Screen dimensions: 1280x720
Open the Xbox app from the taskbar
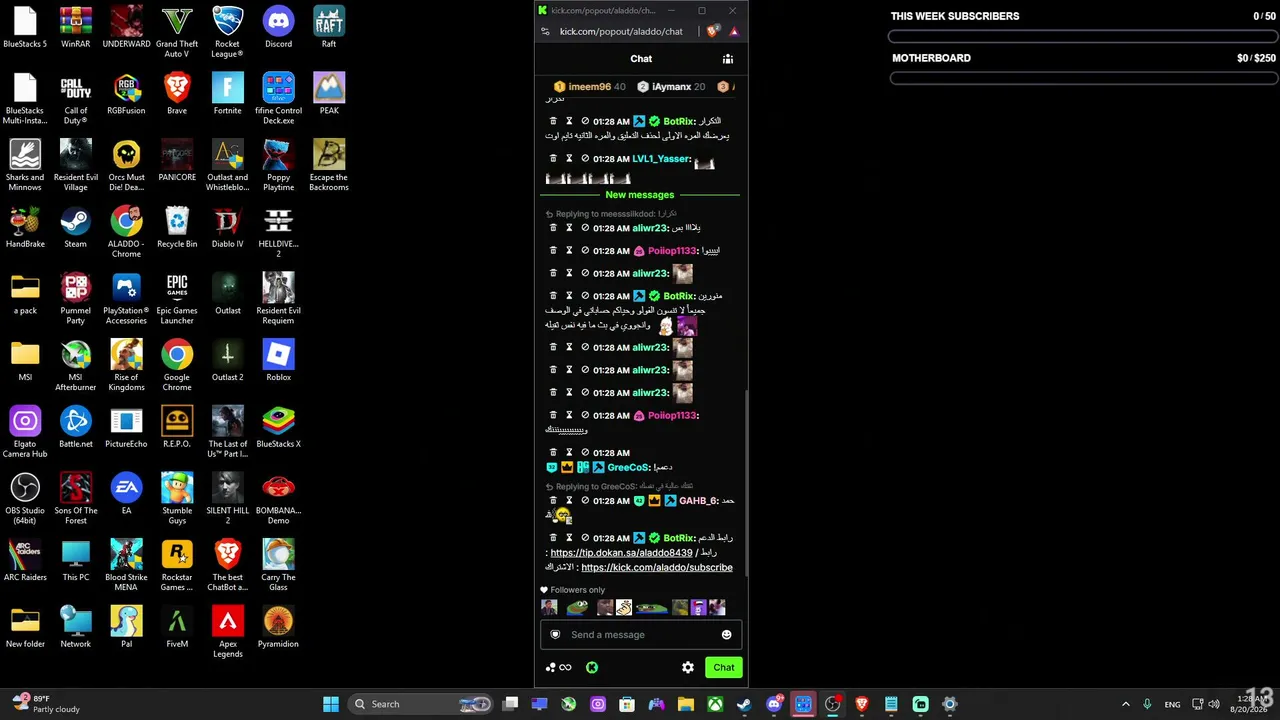pyautogui.click(x=716, y=704)
